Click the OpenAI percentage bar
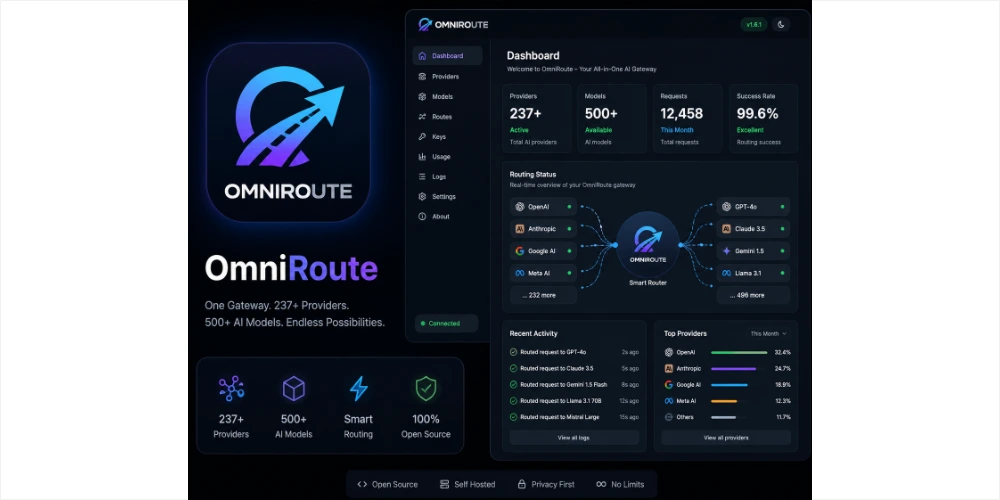The width and height of the screenshot is (1000, 500). [739, 352]
